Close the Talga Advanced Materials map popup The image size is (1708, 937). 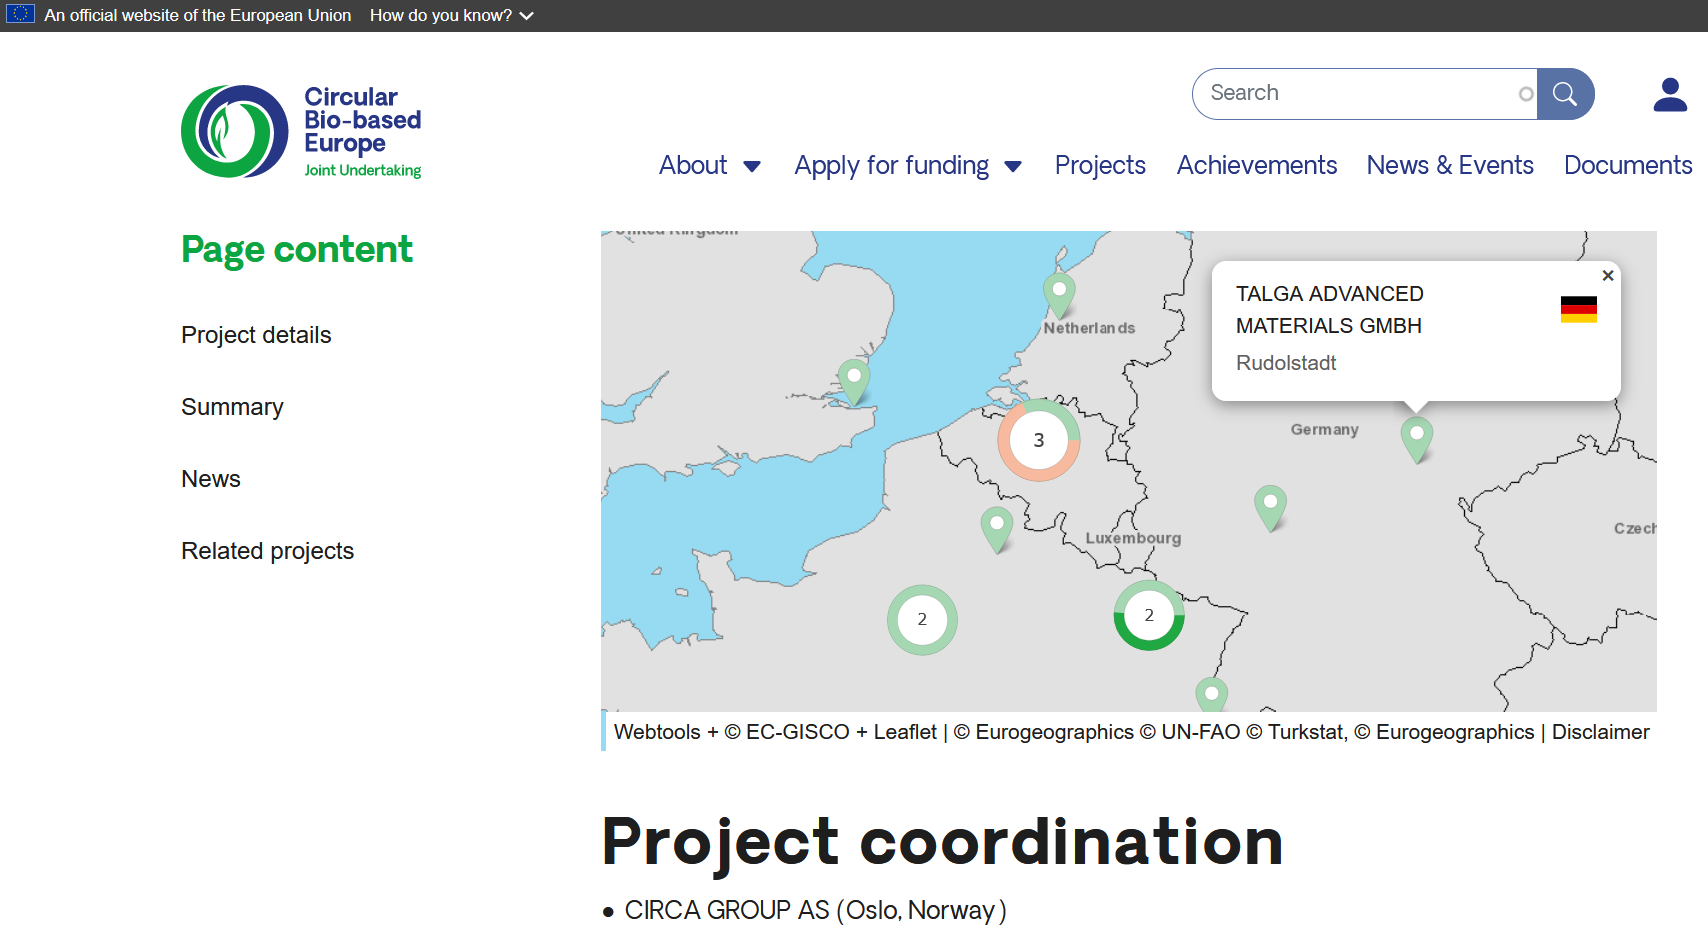click(x=1608, y=276)
